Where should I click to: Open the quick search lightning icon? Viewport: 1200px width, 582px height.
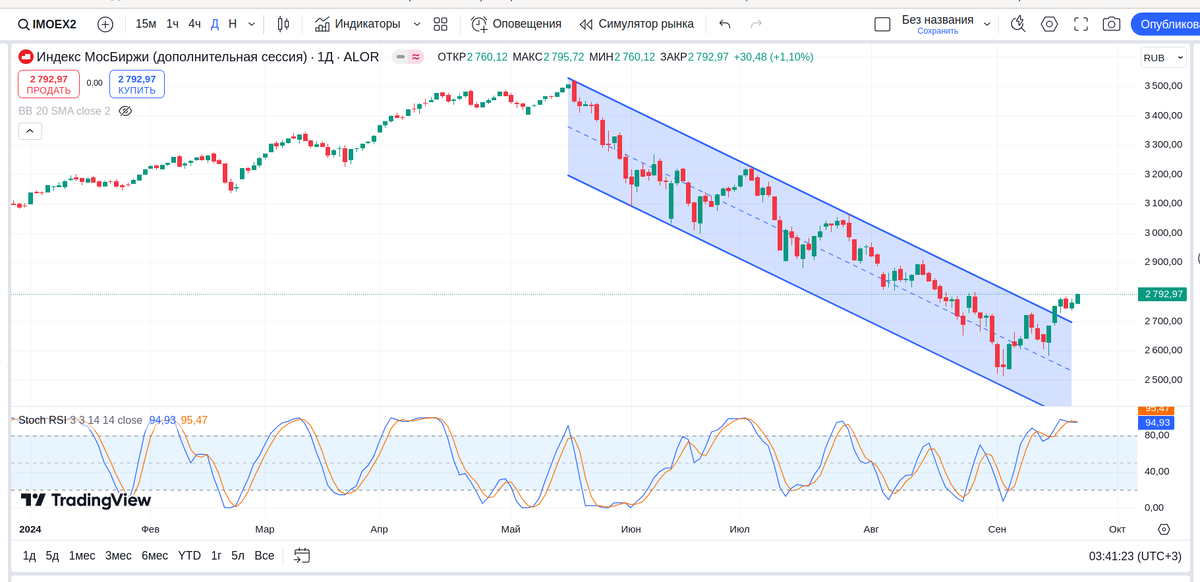(x=1018, y=23)
